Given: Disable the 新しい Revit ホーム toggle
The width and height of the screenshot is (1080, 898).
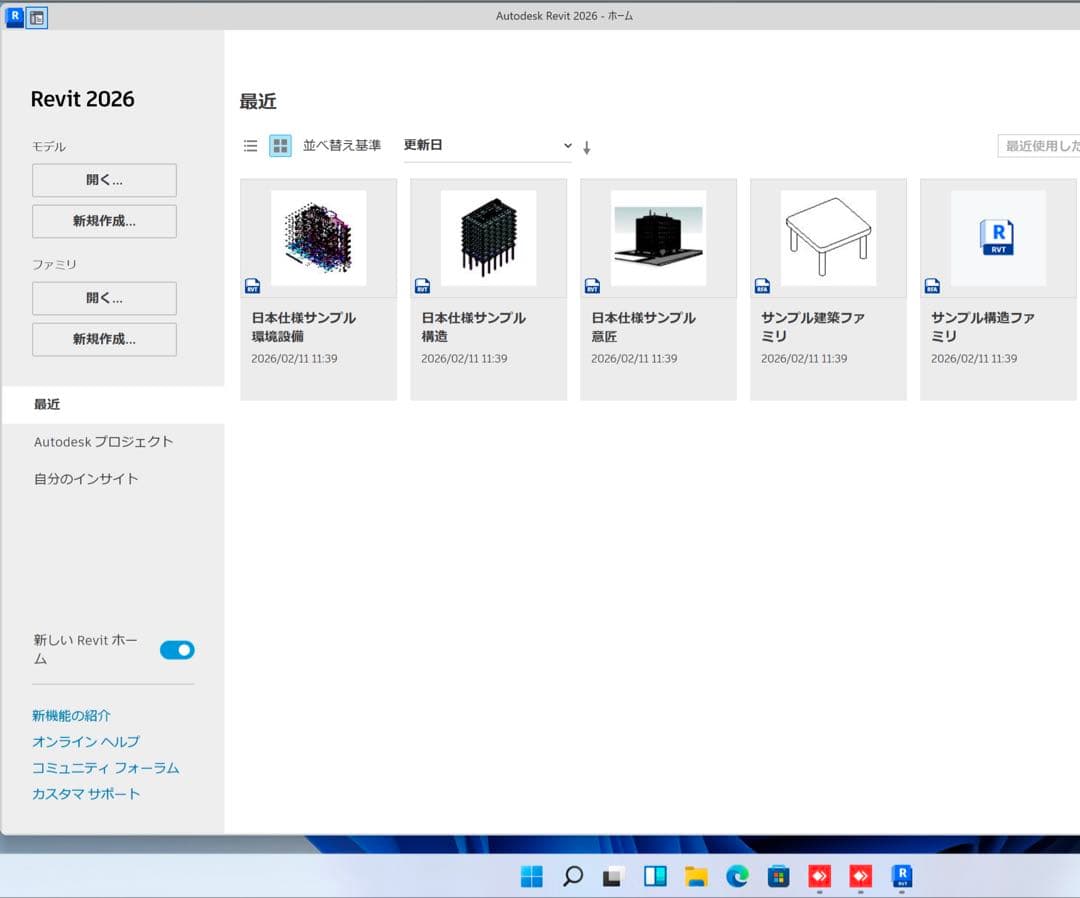Looking at the screenshot, I should click(x=177, y=650).
